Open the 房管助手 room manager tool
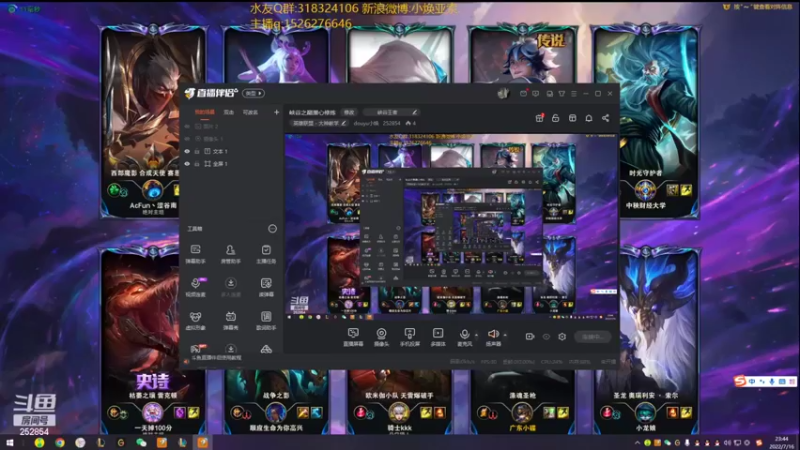Image resolution: width=800 pixels, height=450 pixels. coord(231,254)
